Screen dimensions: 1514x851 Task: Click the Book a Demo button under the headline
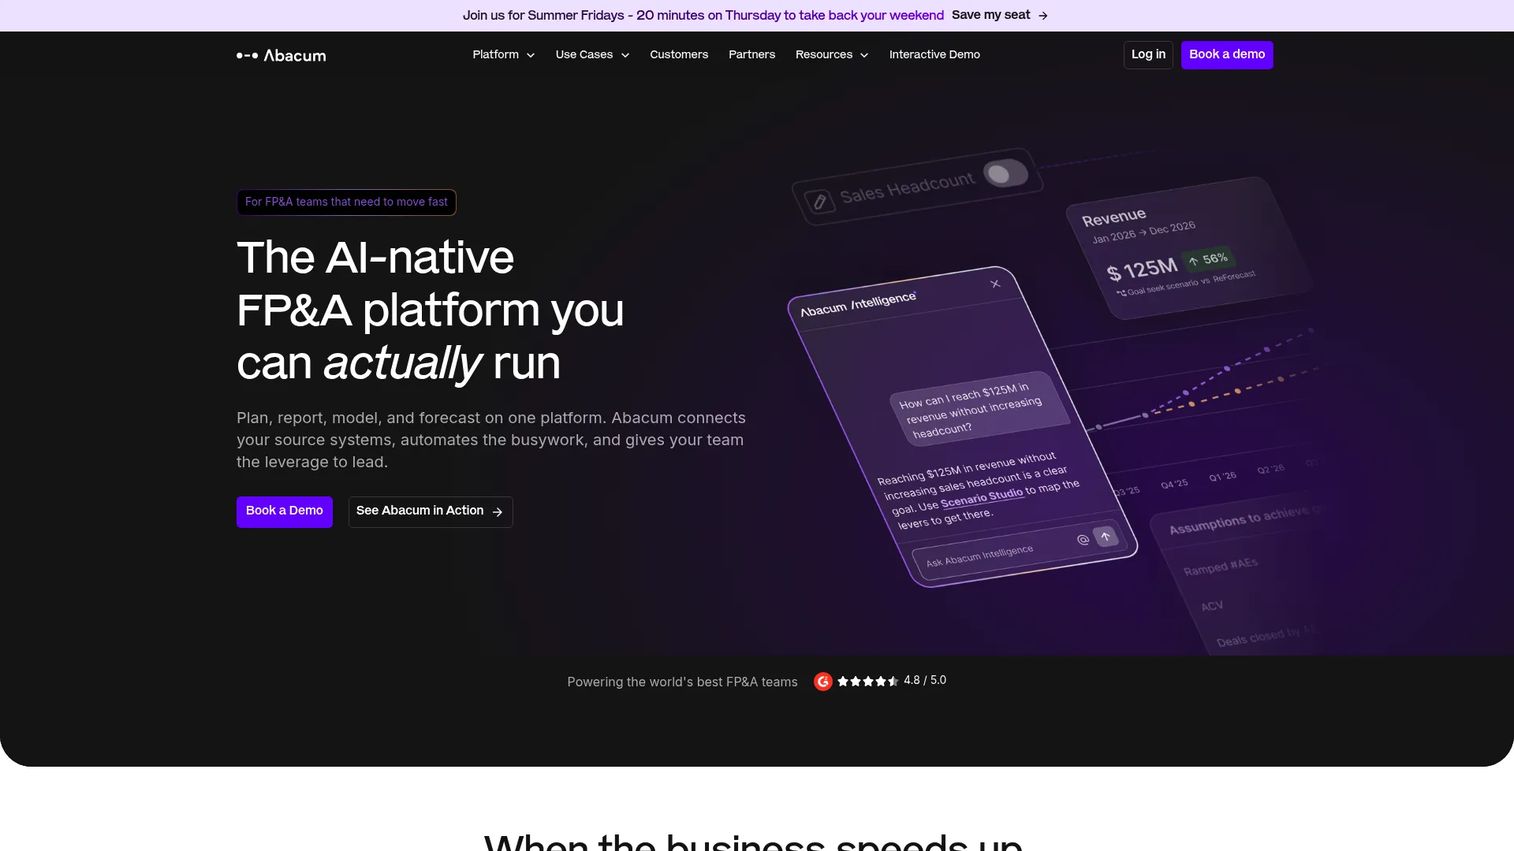(x=284, y=511)
